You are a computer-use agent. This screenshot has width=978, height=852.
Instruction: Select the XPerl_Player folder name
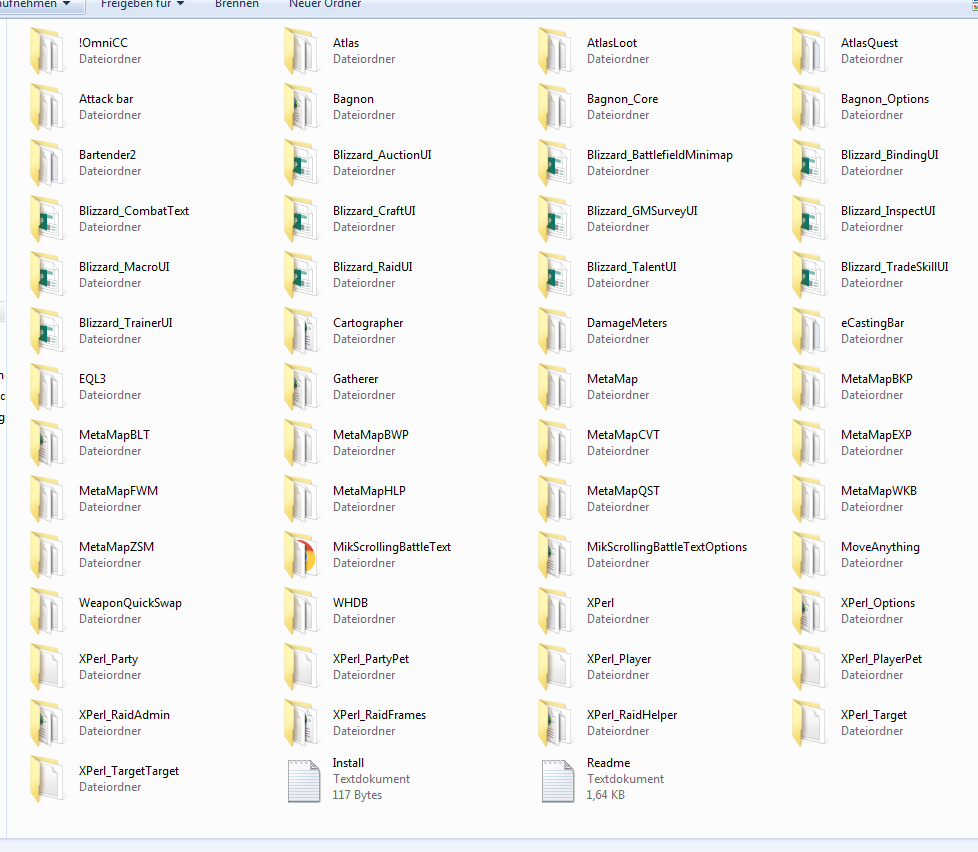tap(619, 659)
